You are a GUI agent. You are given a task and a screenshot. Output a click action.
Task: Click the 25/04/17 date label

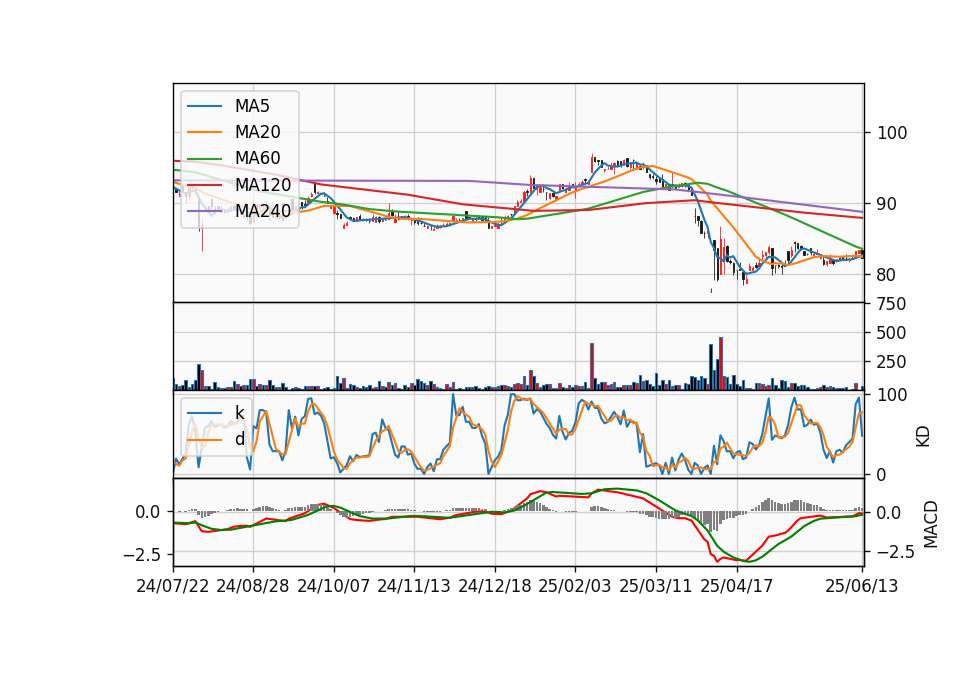(737, 586)
